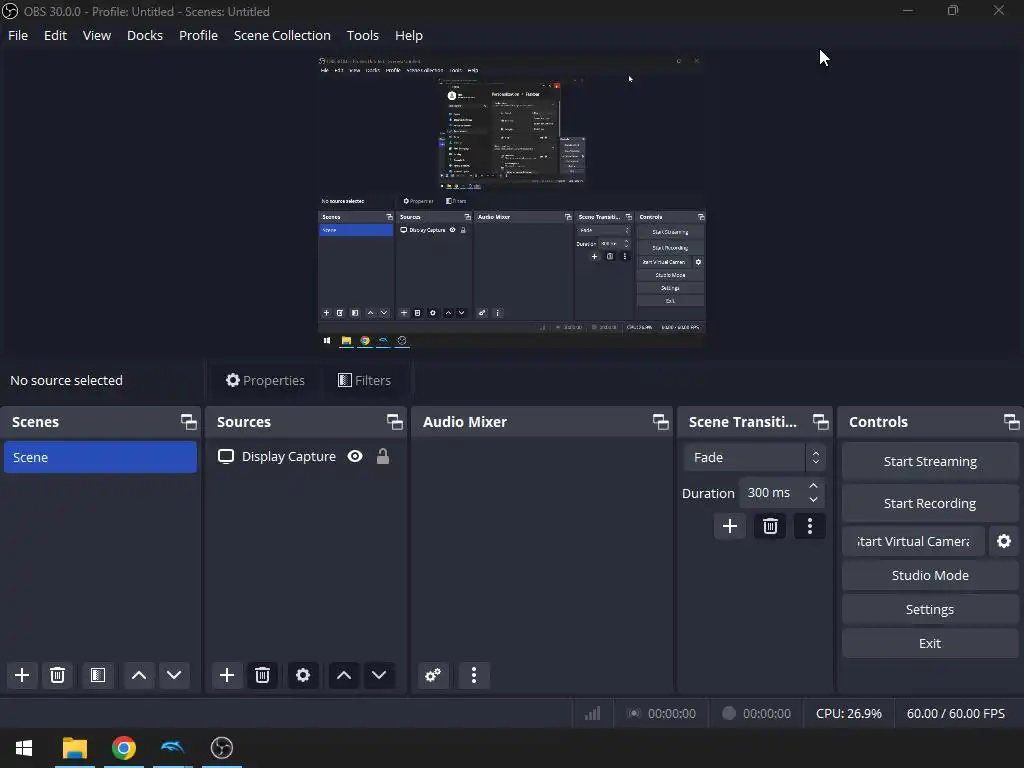Float the Scene Transitions dock panel
The height and width of the screenshot is (768, 1024).
coord(820,422)
